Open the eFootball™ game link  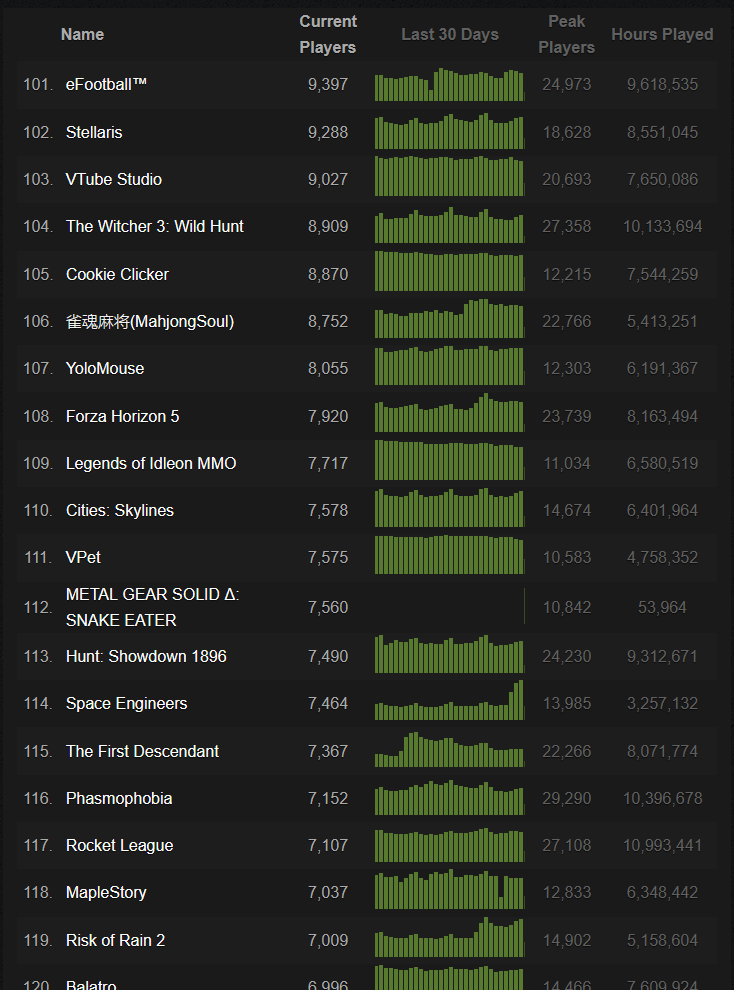106,85
